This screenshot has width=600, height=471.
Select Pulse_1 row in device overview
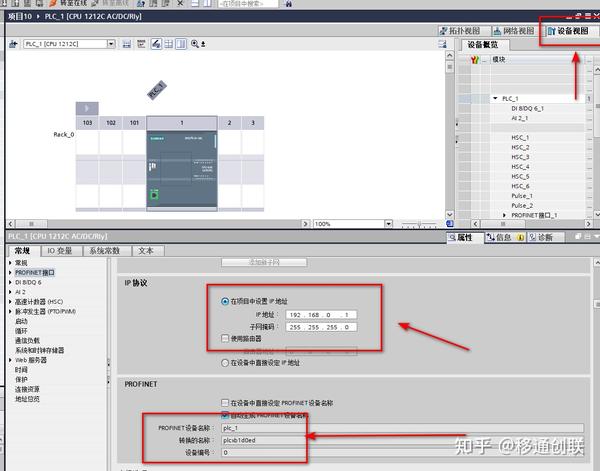pos(520,196)
